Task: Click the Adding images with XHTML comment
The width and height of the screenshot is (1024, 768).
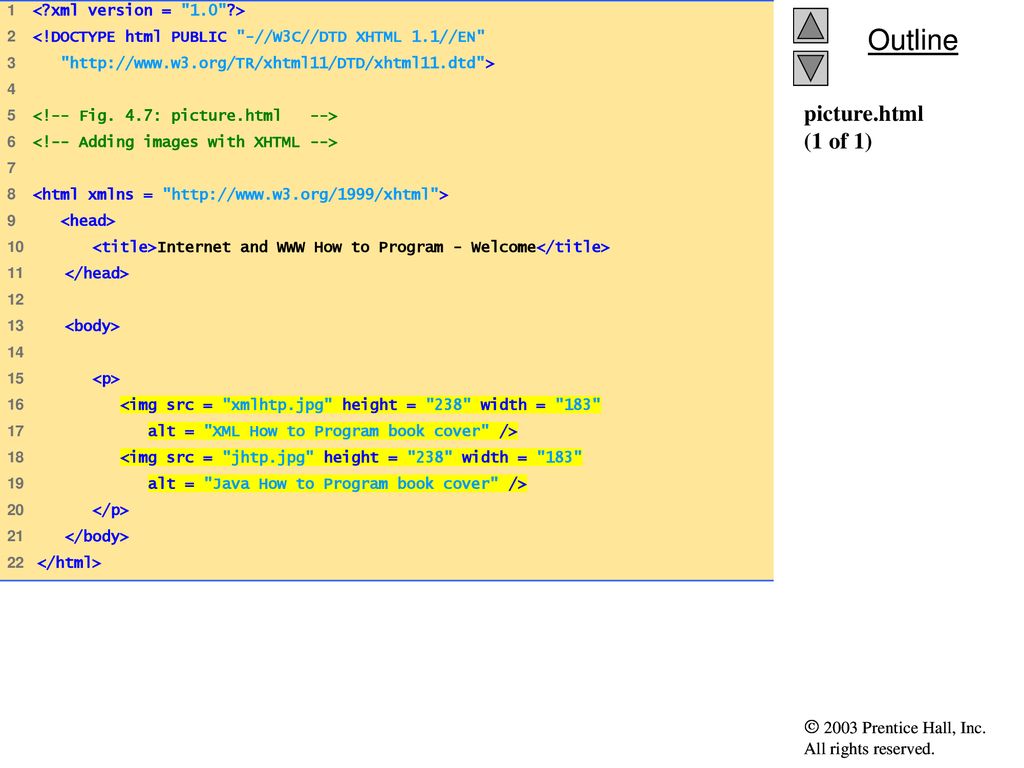Action: coord(185,142)
